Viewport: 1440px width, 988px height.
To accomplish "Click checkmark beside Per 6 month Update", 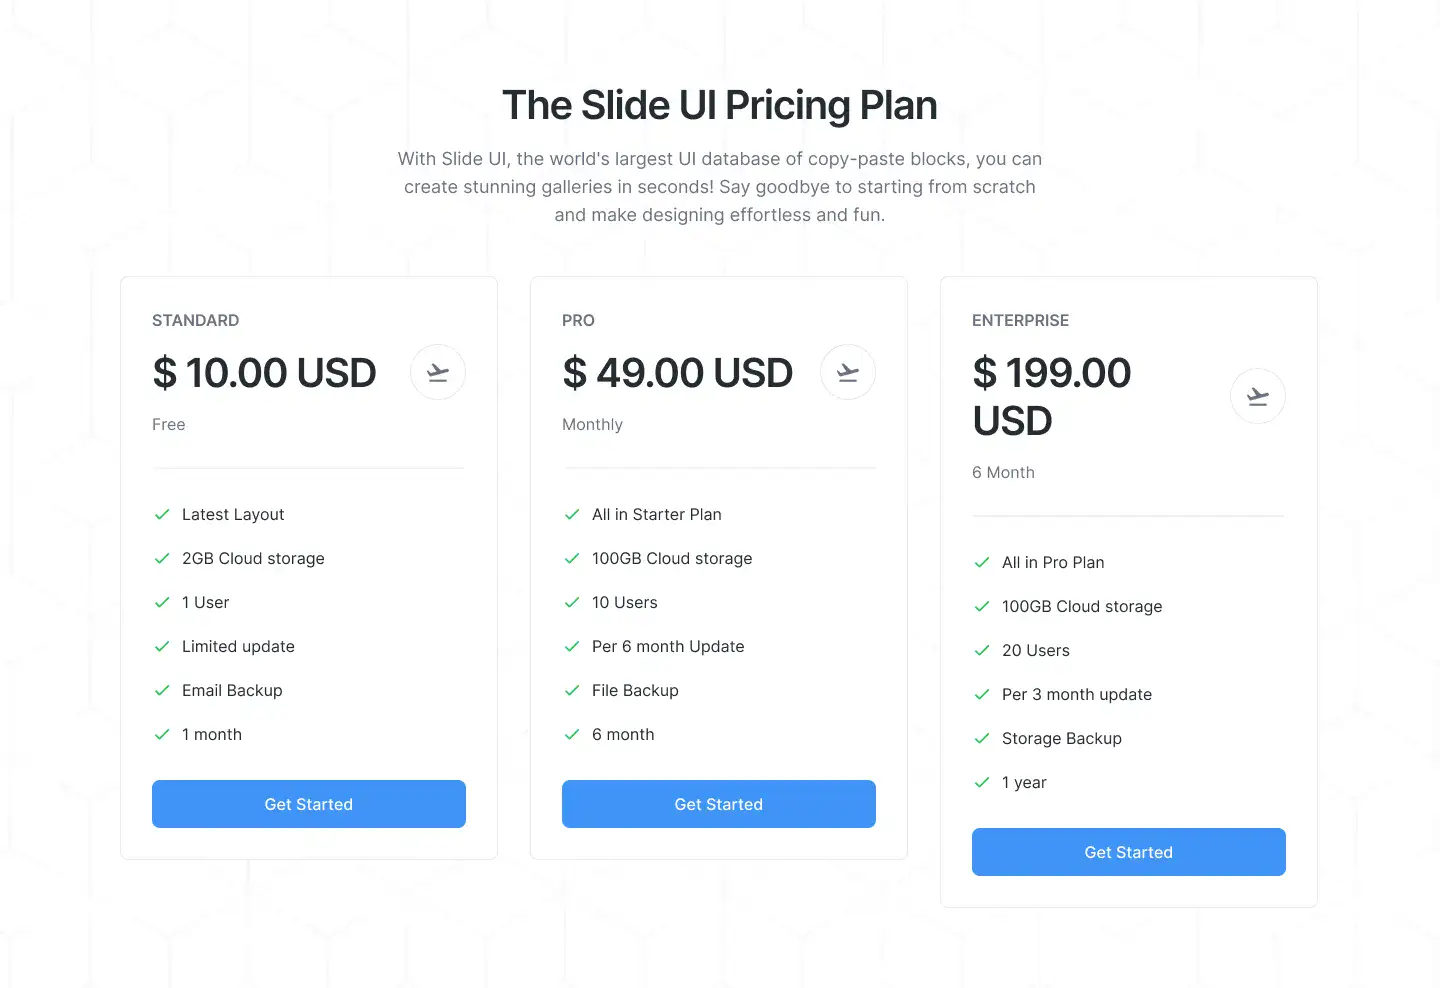I will click(572, 646).
